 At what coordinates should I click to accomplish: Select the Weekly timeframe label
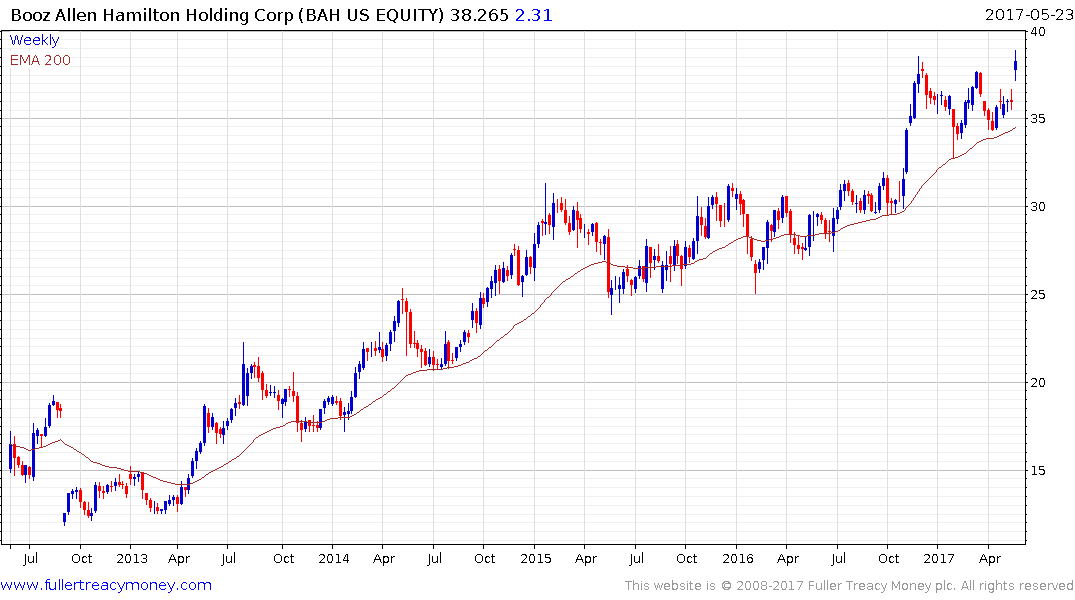34,40
